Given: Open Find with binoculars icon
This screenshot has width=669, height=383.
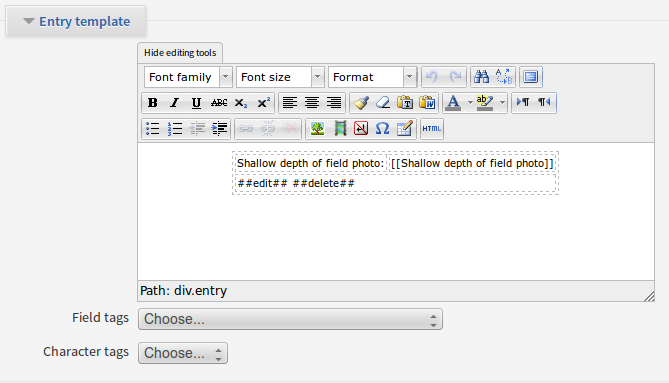Looking at the screenshot, I should tap(482, 77).
